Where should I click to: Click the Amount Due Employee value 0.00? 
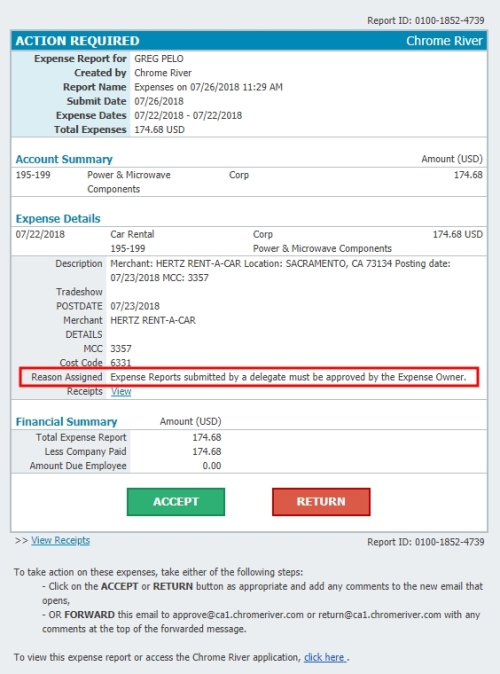click(212, 466)
